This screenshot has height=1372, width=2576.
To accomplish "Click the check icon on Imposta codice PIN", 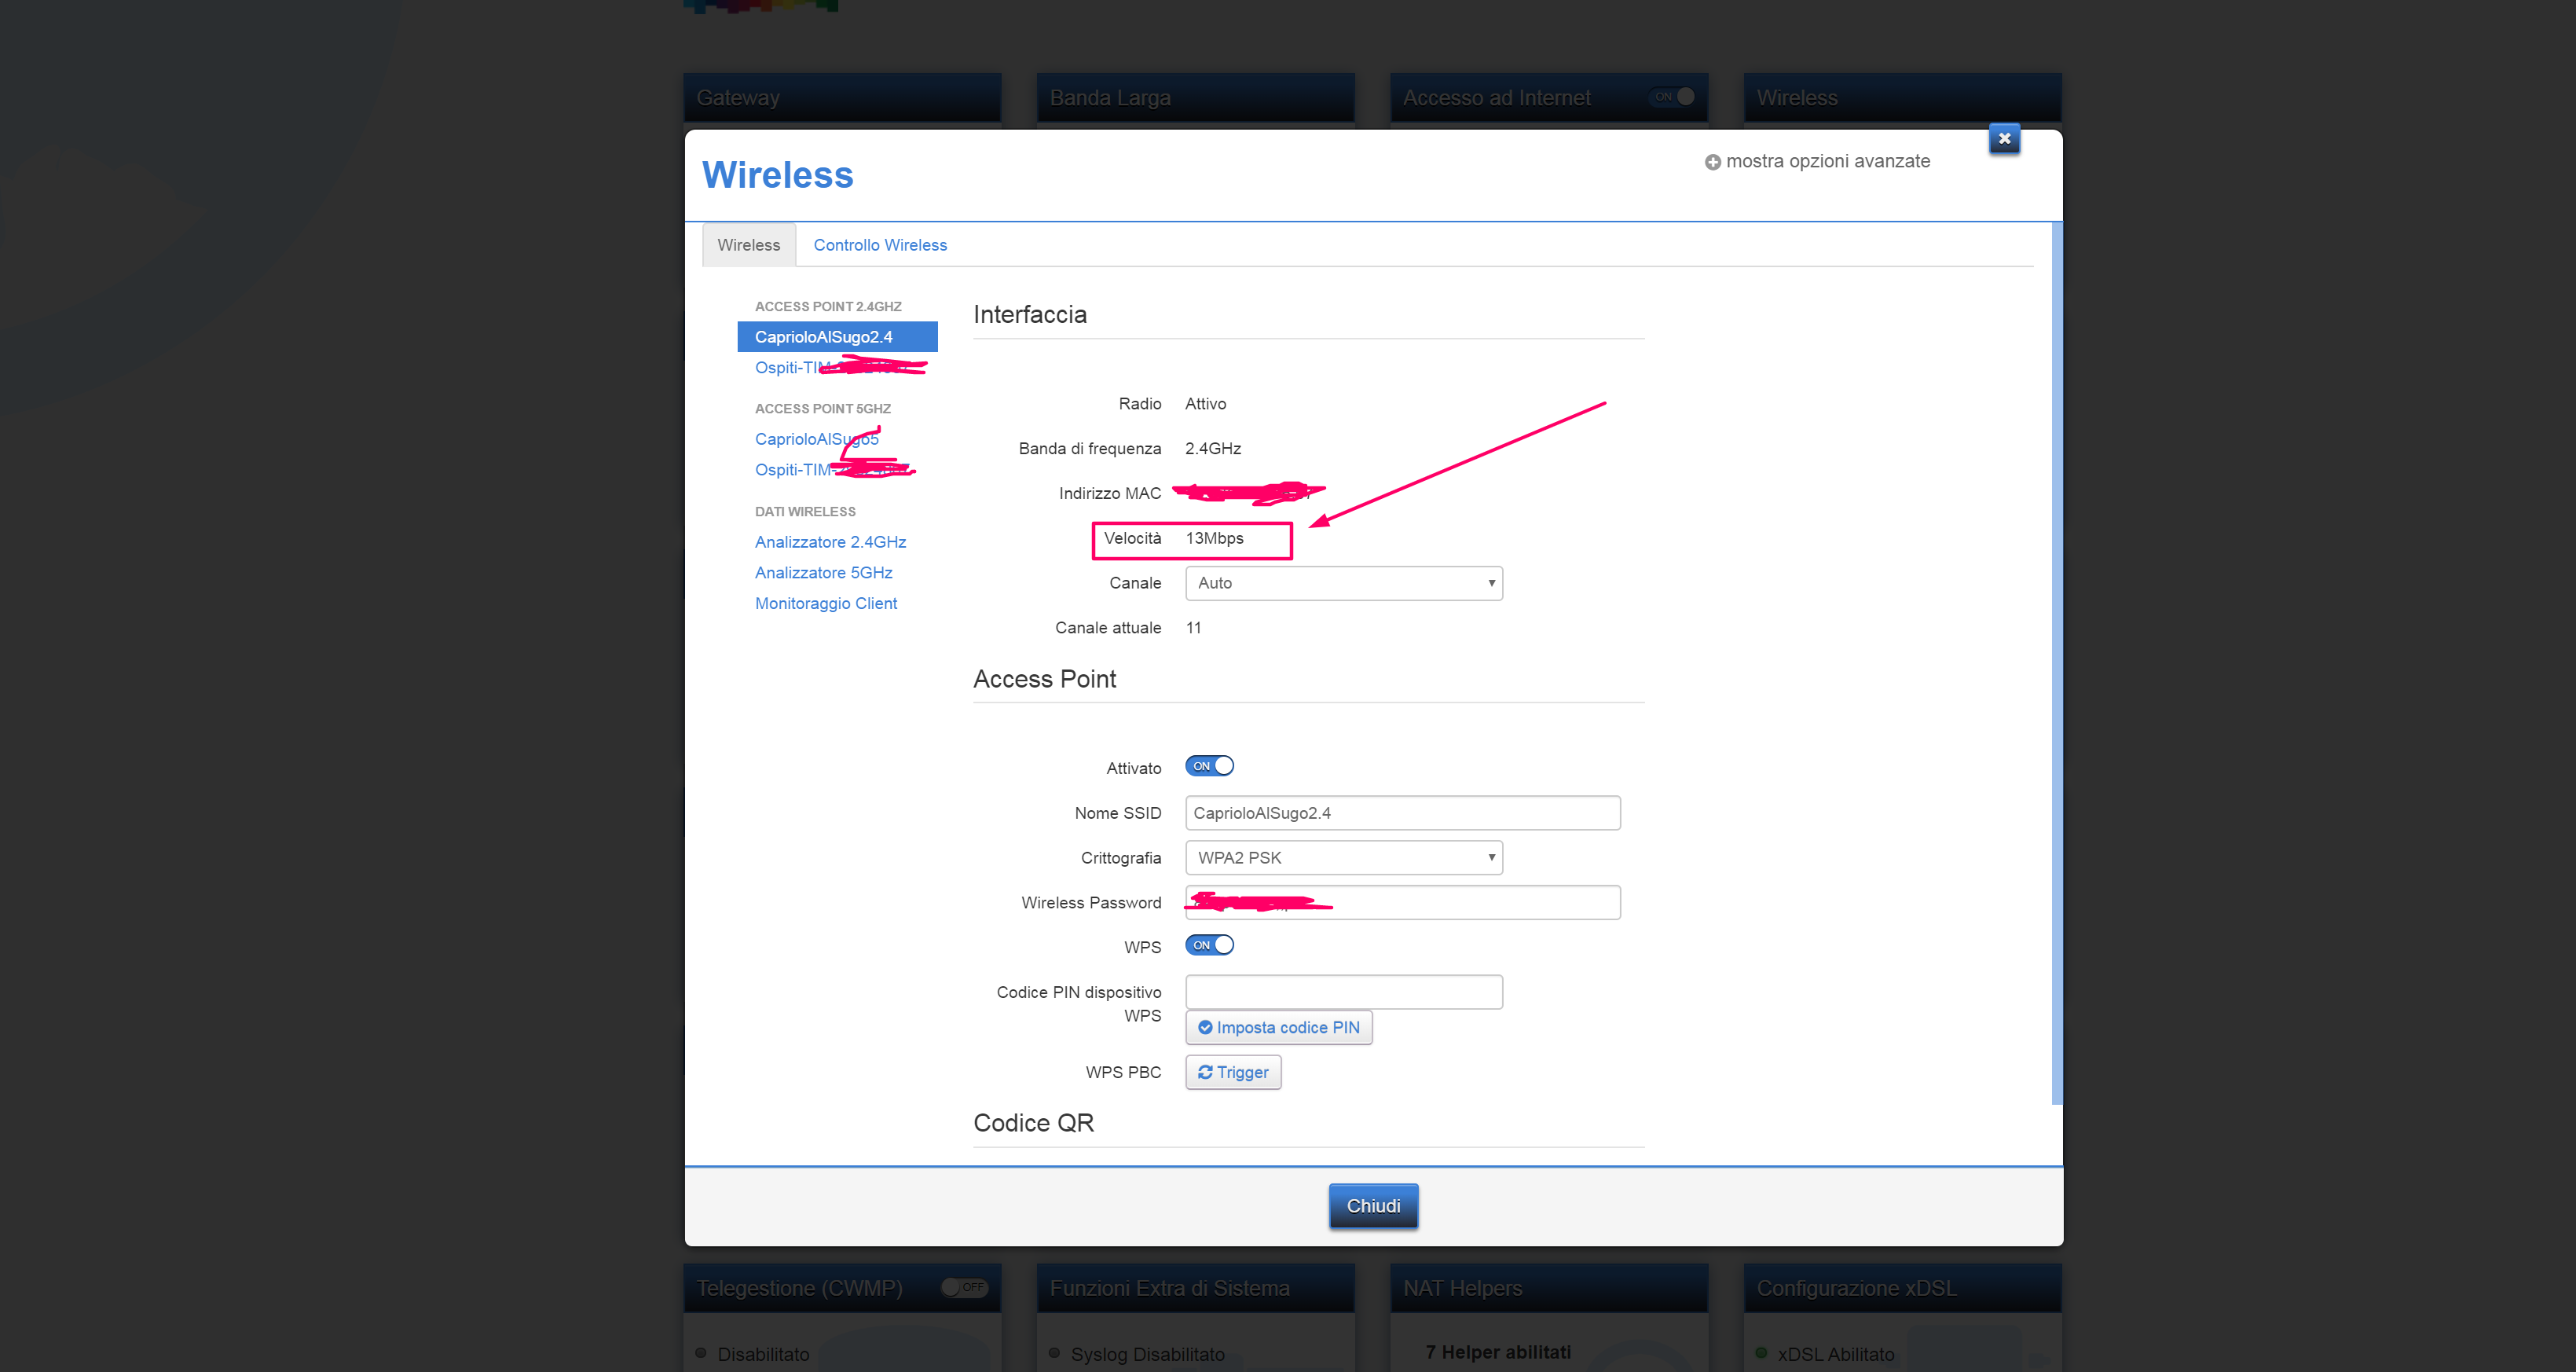I will 1205,1027.
